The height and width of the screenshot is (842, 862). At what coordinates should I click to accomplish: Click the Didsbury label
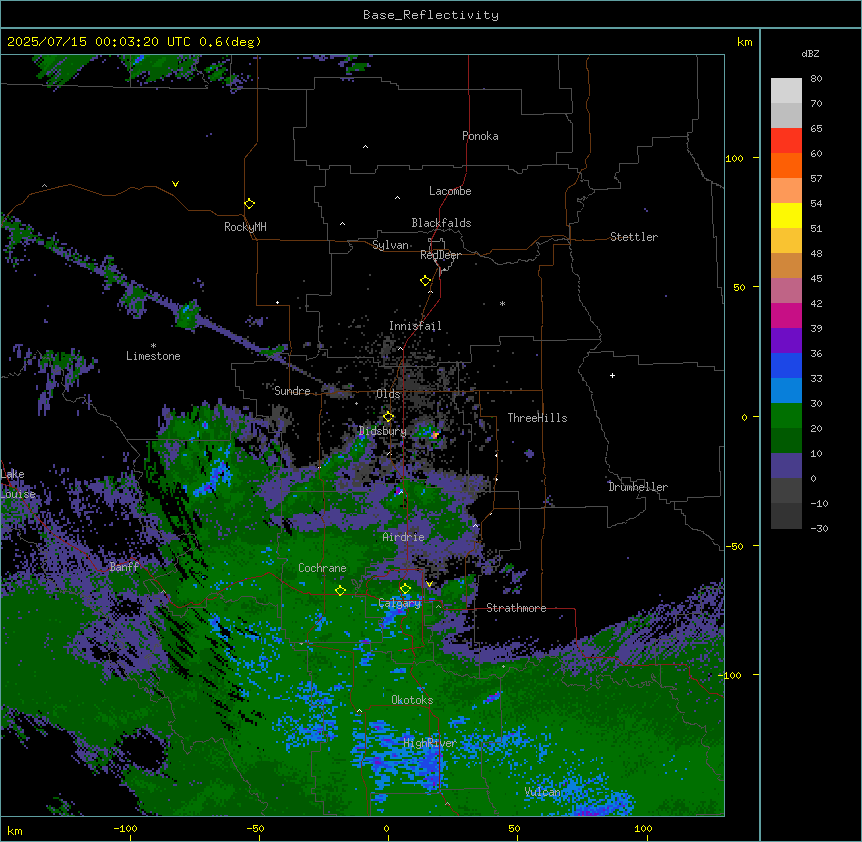coord(383,431)
